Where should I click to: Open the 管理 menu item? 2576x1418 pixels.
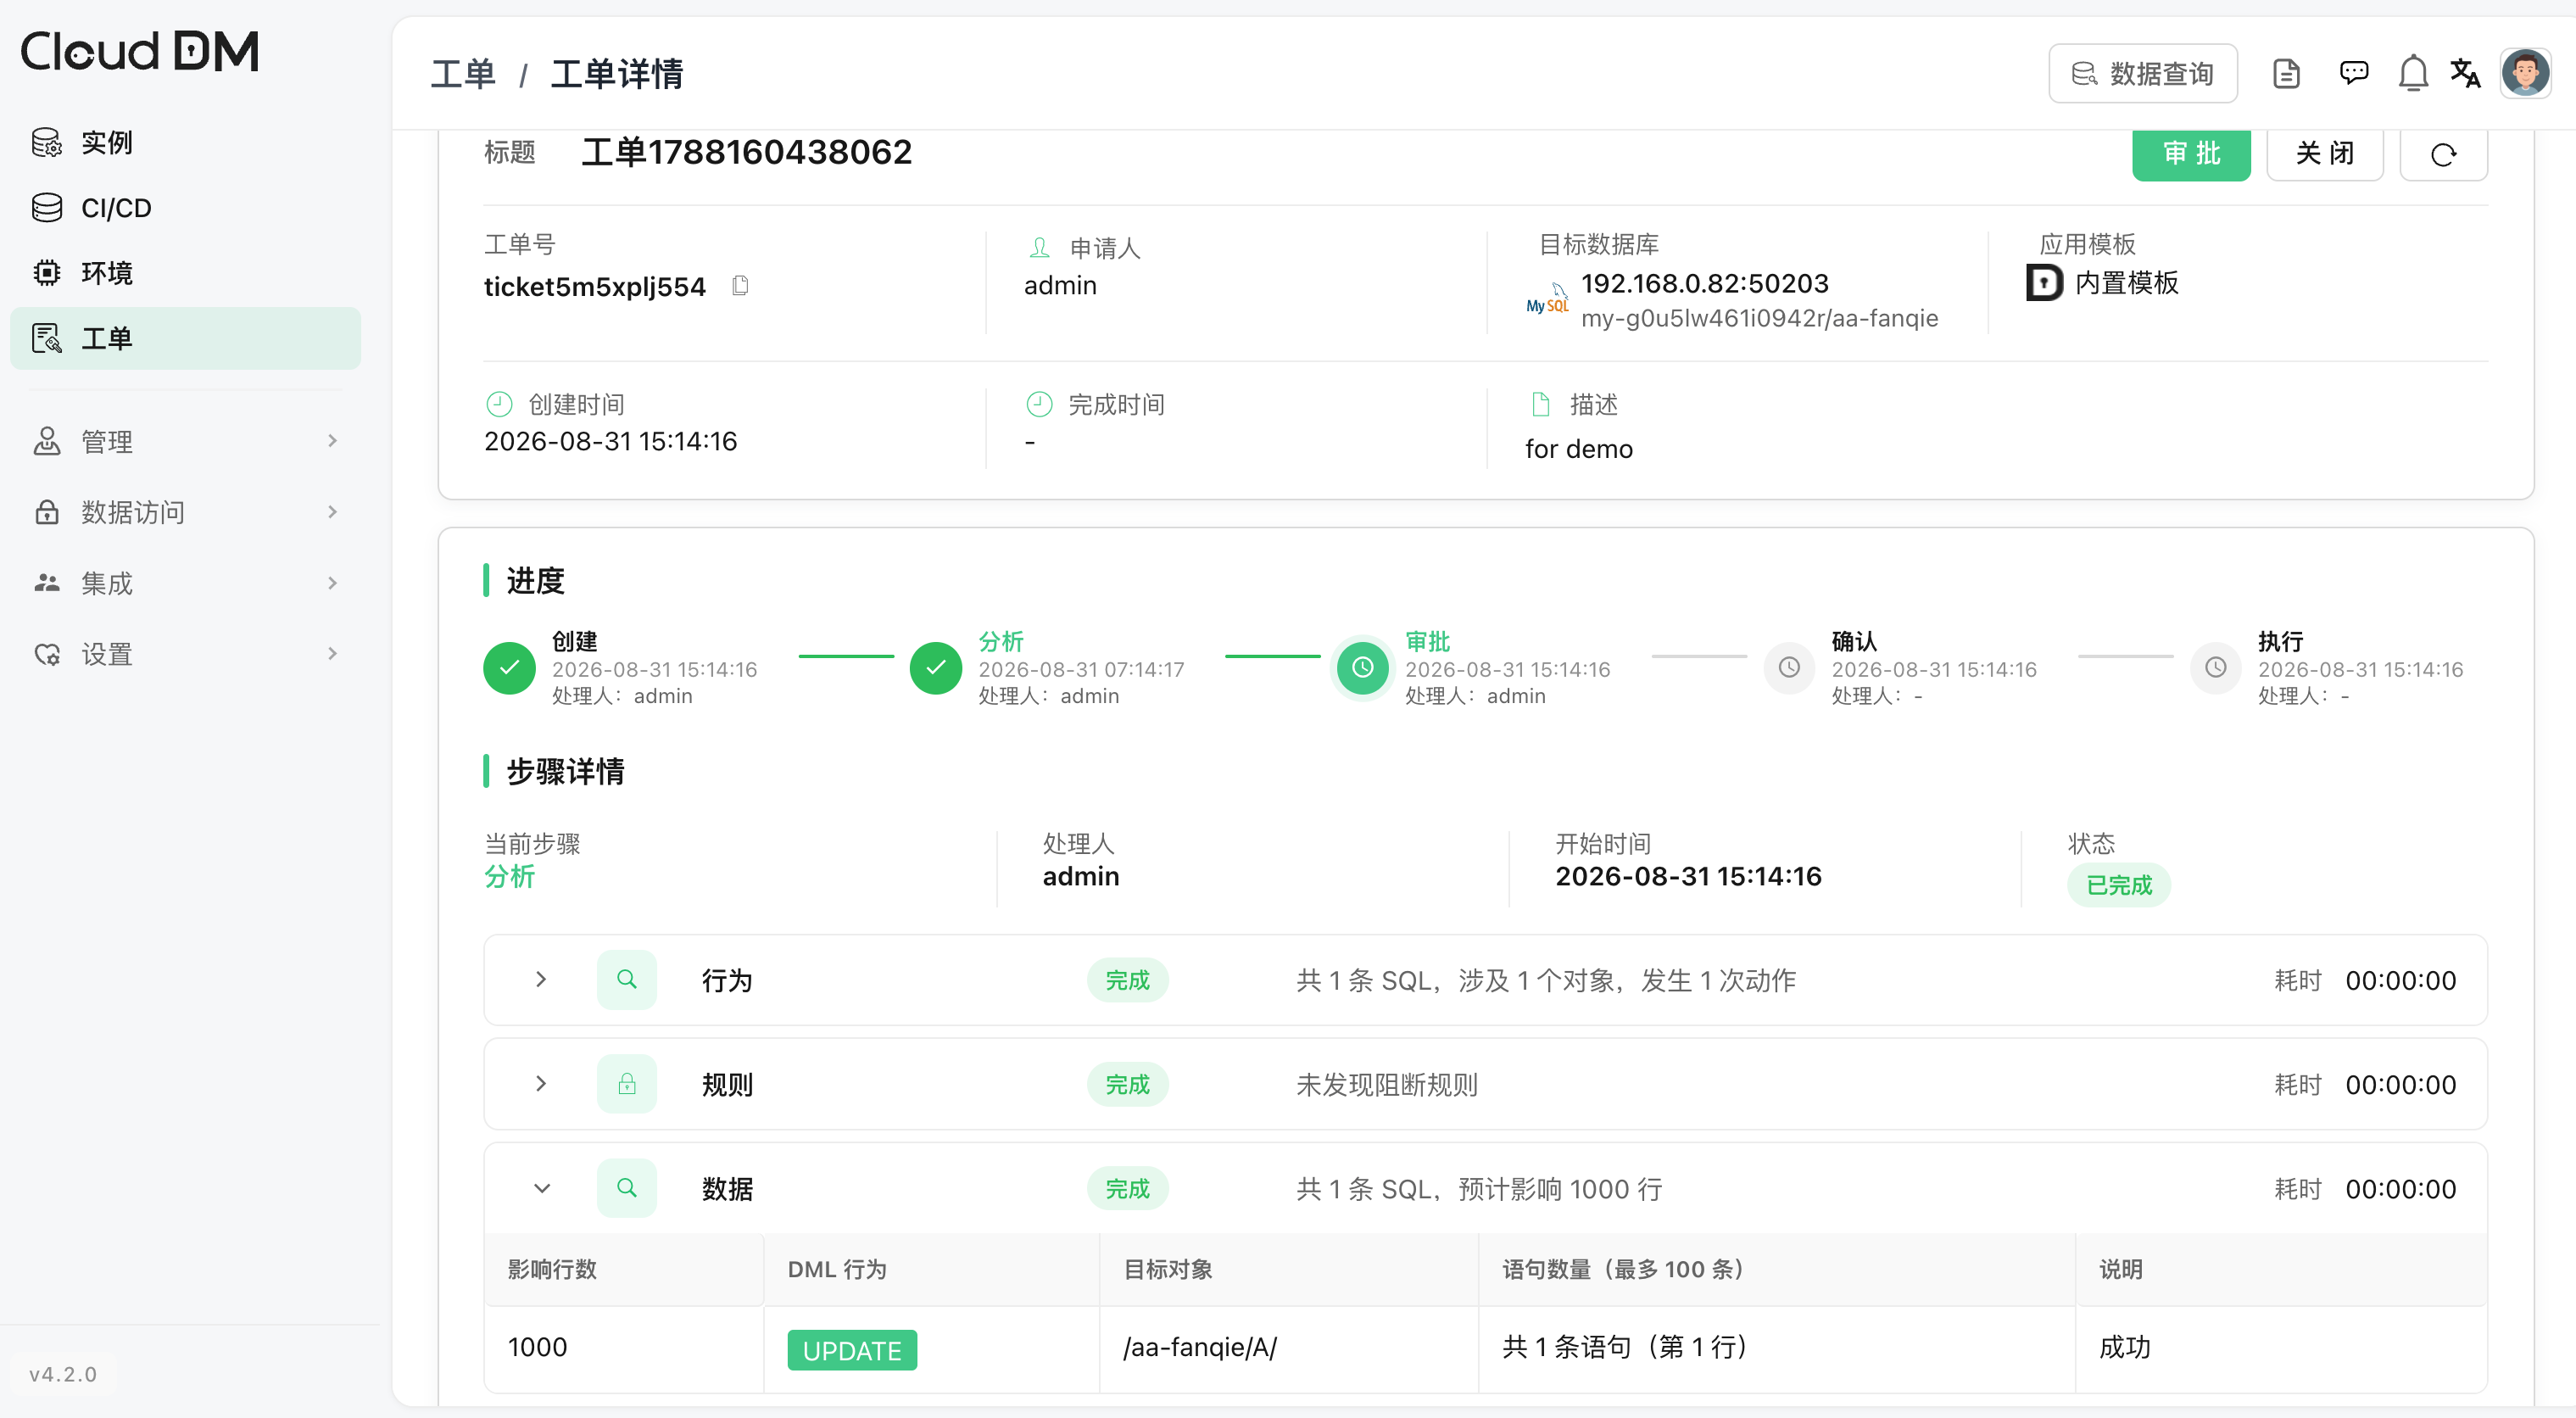point(185,441)
